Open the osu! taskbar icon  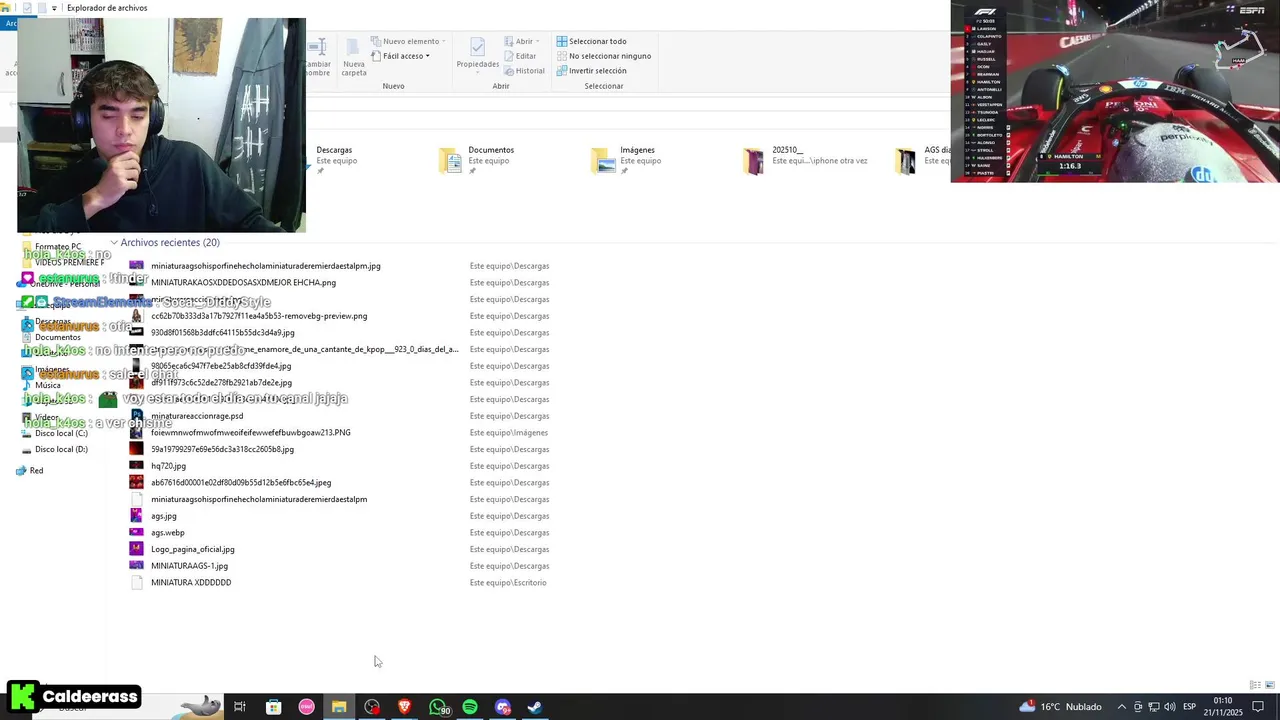(x=306, y=707)
